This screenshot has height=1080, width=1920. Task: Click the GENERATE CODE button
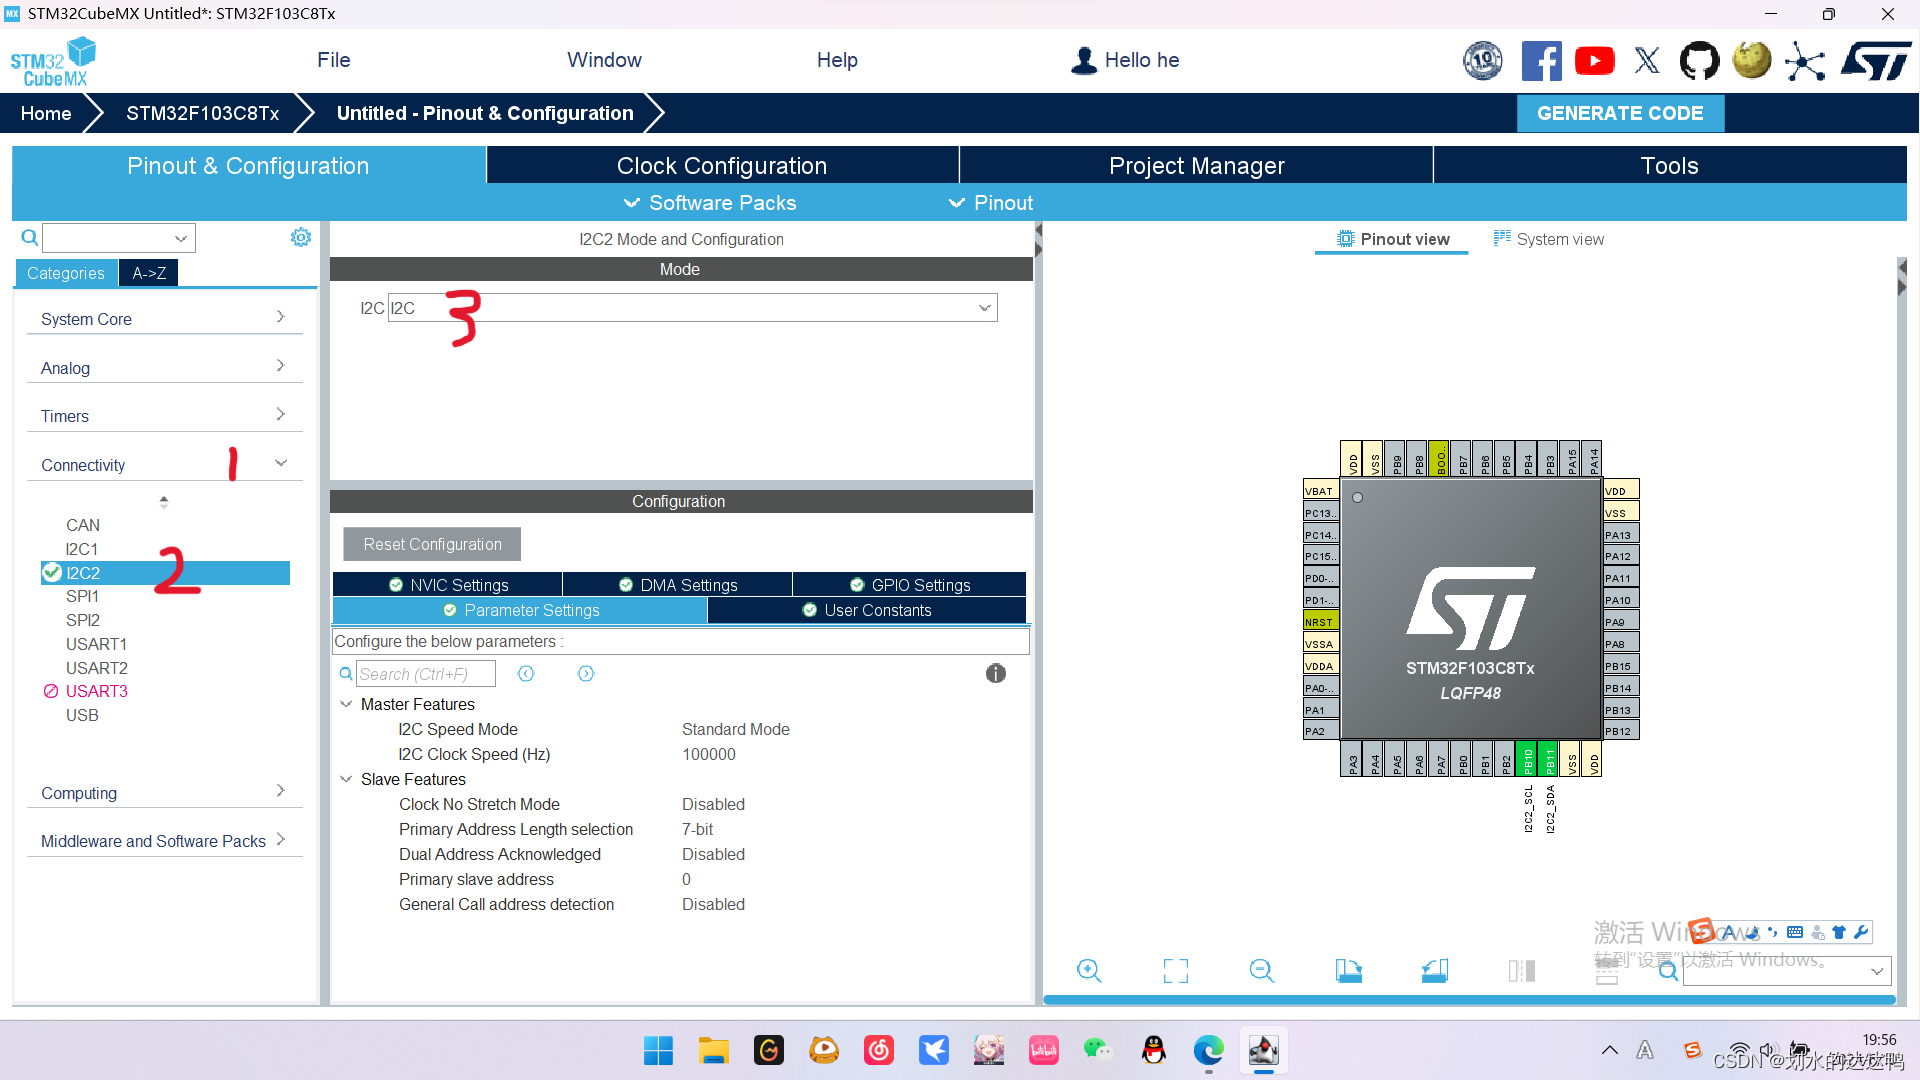1621,113
